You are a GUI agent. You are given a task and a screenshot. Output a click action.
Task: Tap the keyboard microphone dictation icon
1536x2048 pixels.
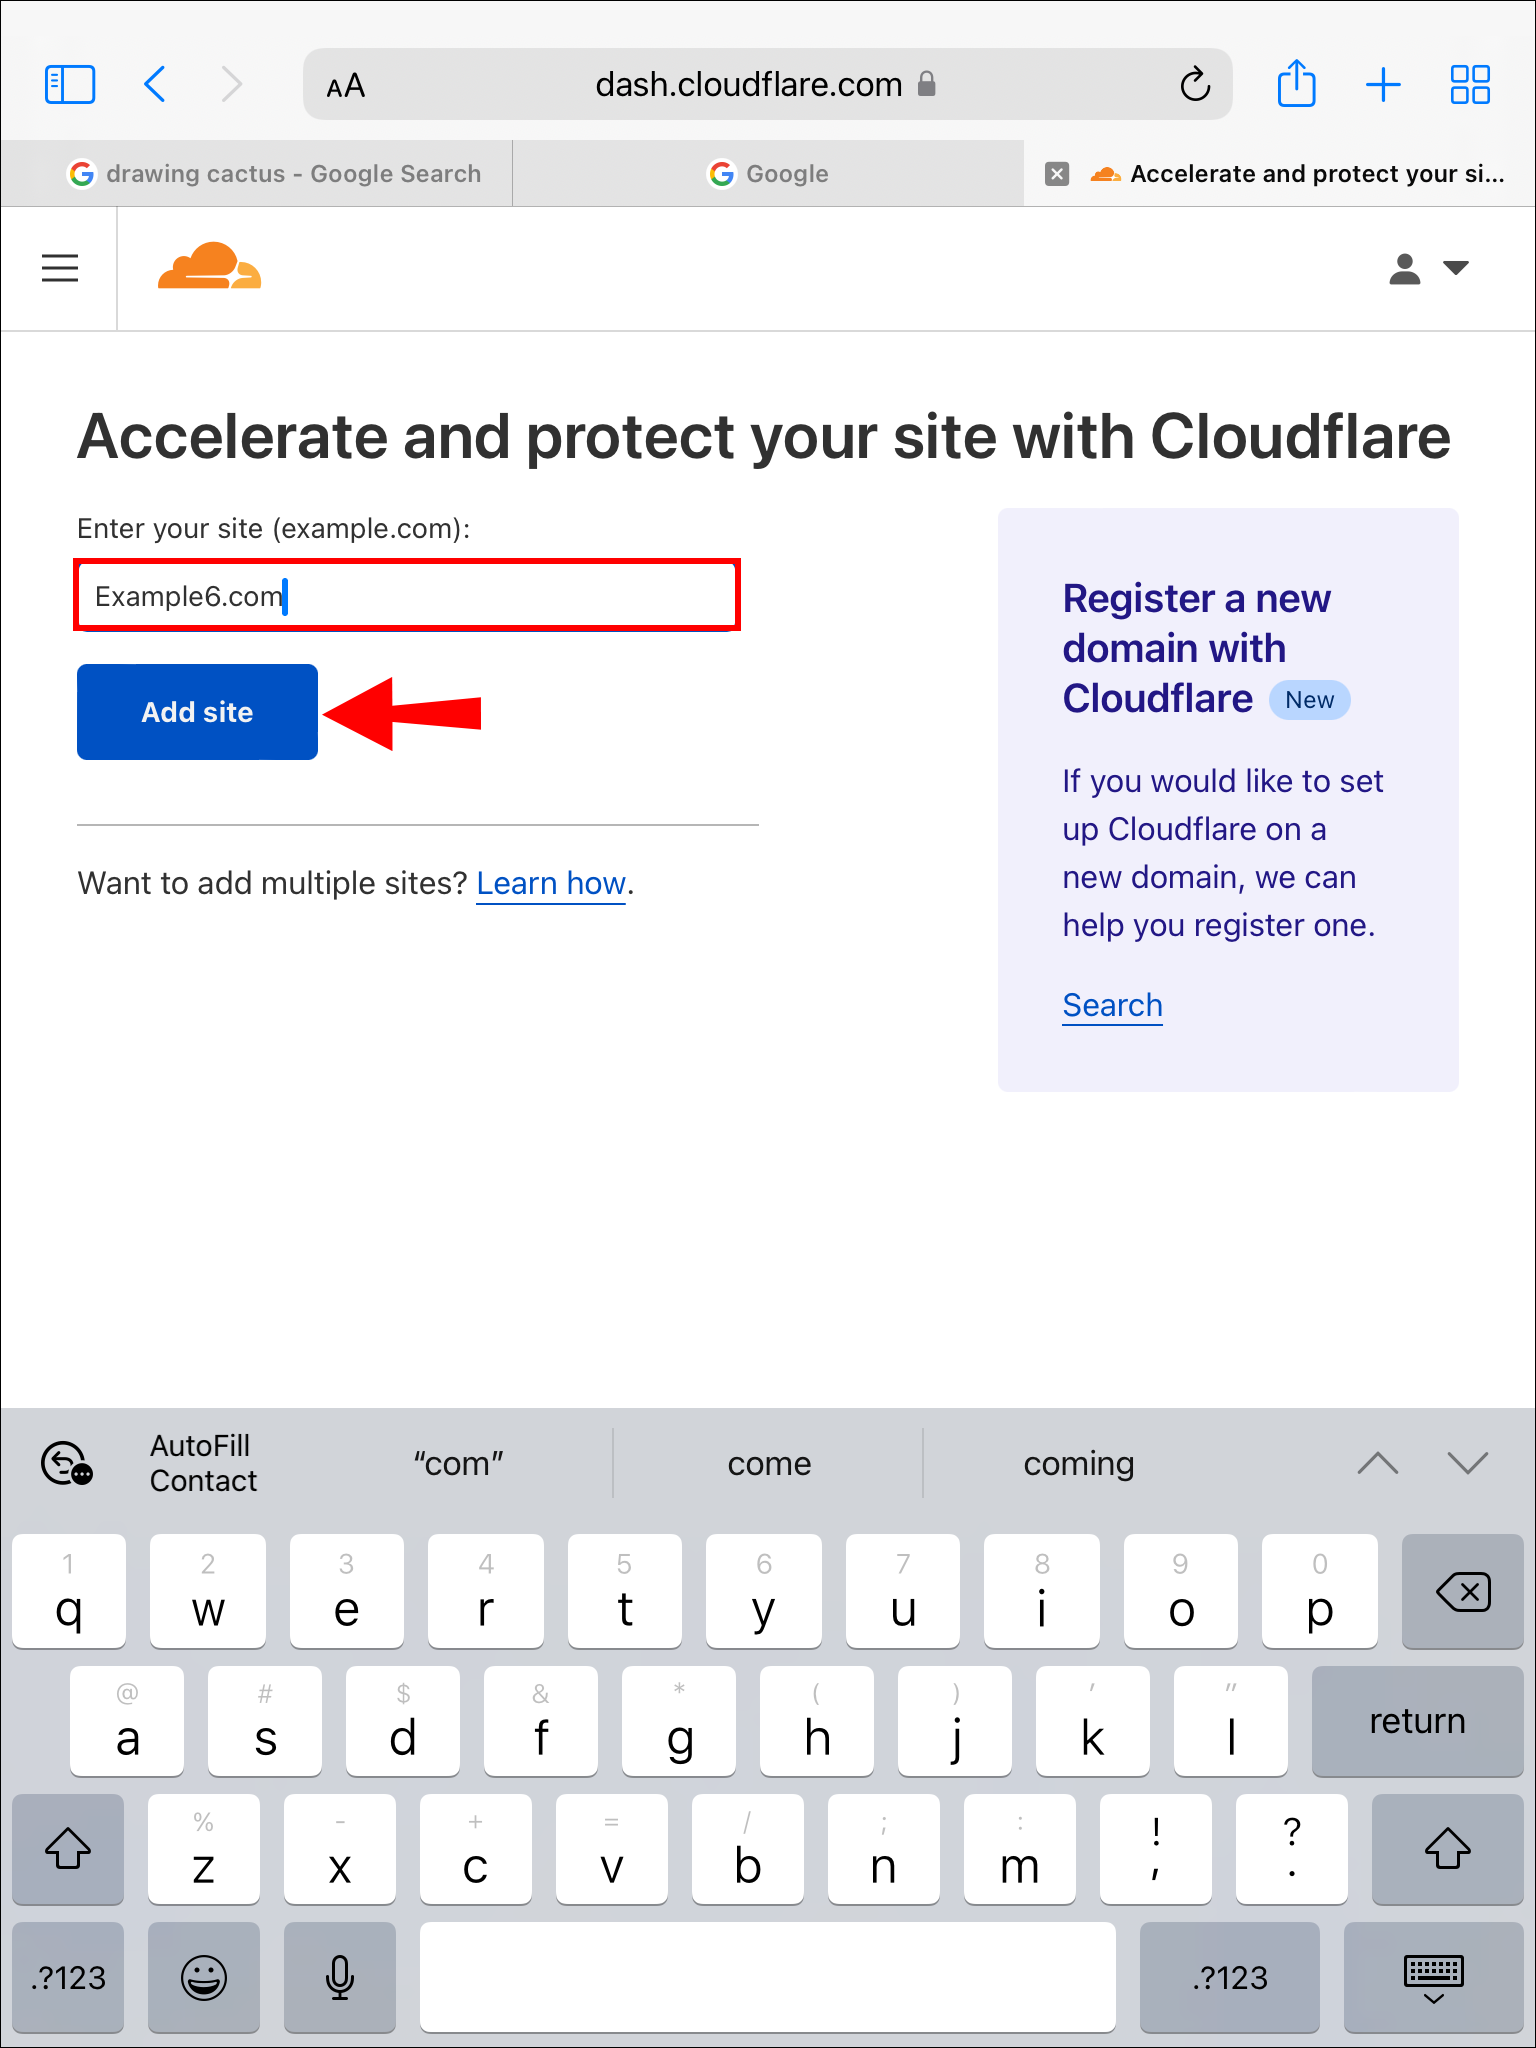(340, 1976)
